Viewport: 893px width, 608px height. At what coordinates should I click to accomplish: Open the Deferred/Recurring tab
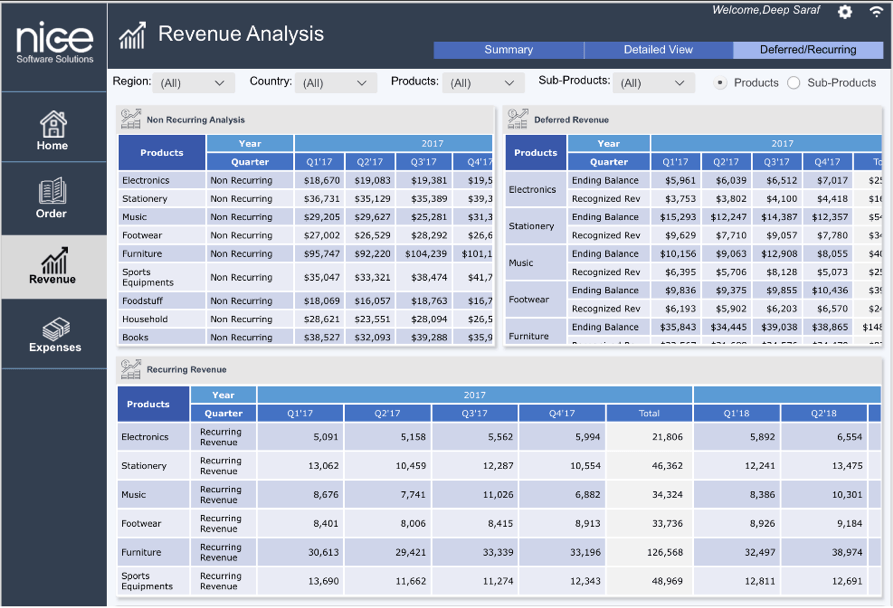click(x=808, y=50)
